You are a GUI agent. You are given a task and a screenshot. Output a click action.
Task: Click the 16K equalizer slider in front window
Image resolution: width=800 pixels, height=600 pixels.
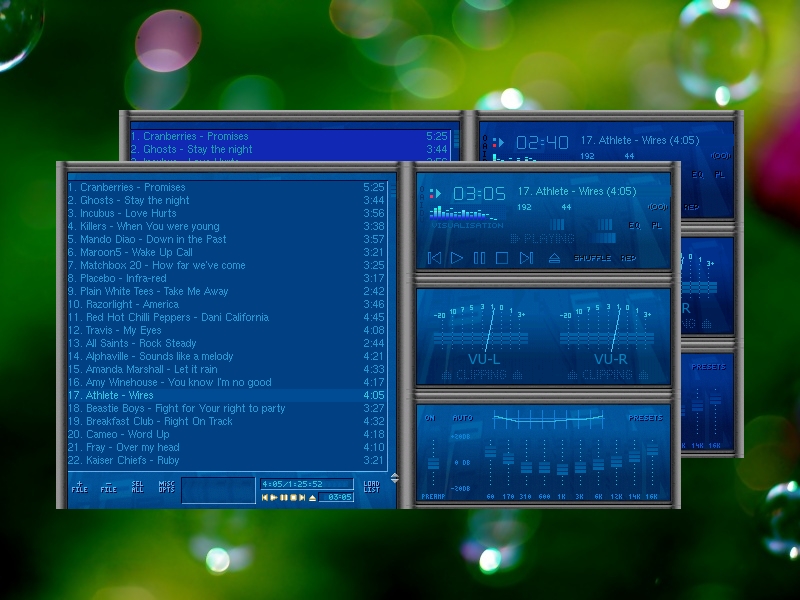[652, 450]
